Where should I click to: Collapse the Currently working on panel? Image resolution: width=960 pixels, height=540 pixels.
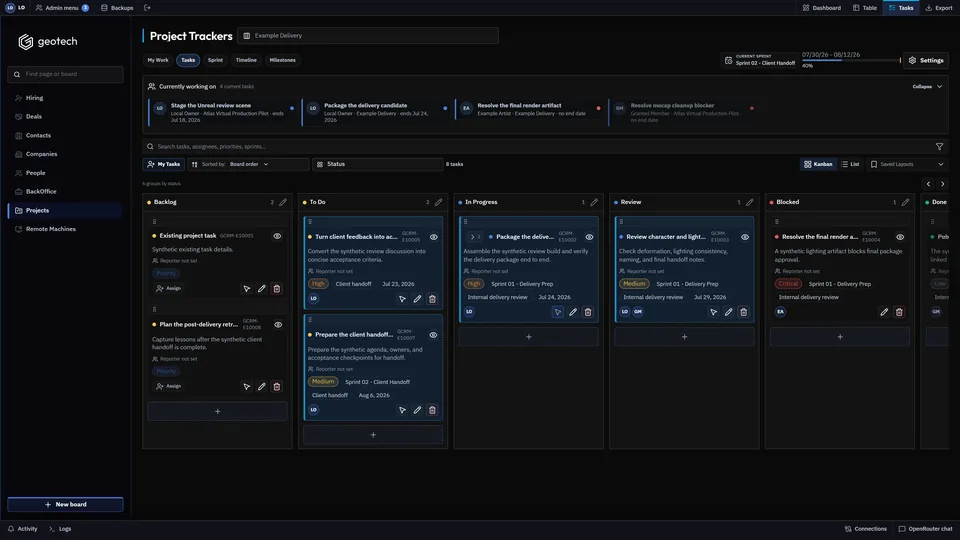pyautogui.click(x=928, y=86)
